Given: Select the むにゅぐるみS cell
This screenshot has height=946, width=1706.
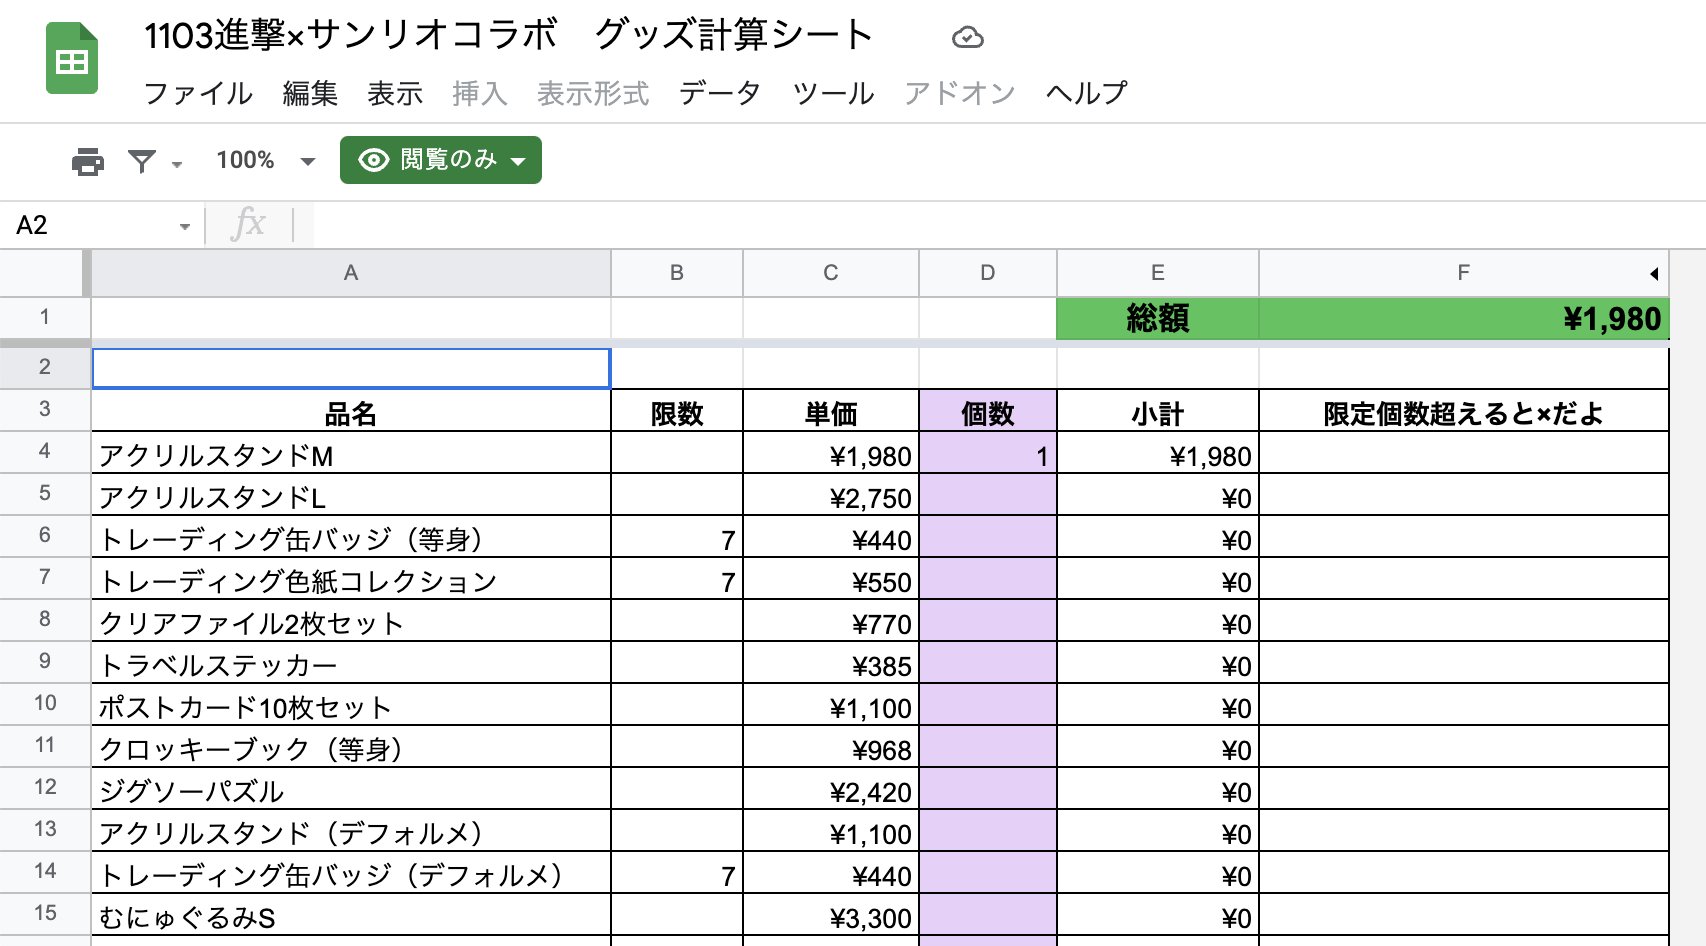Looking at the screenshot, I should coord(351,915).
